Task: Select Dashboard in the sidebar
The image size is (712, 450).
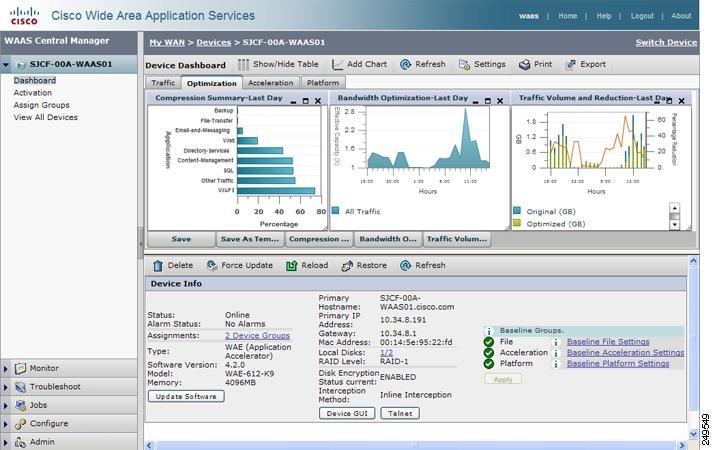Action: [35, 80]
